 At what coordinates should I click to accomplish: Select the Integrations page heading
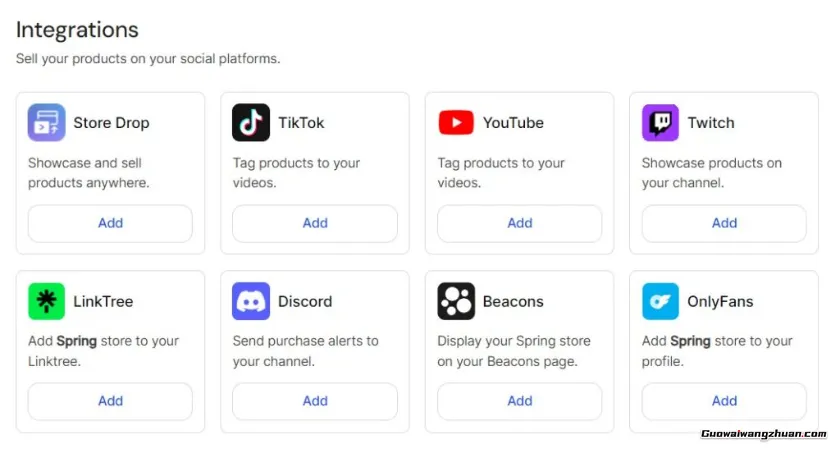(x=77, y=30)
